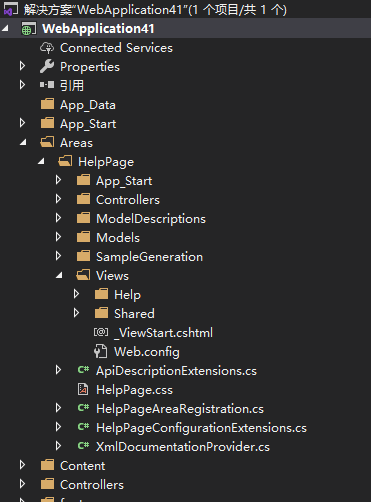The height and width of the screenshot is (502, 371).
Task: Expand the Help folder
Action: pos(76,294)
